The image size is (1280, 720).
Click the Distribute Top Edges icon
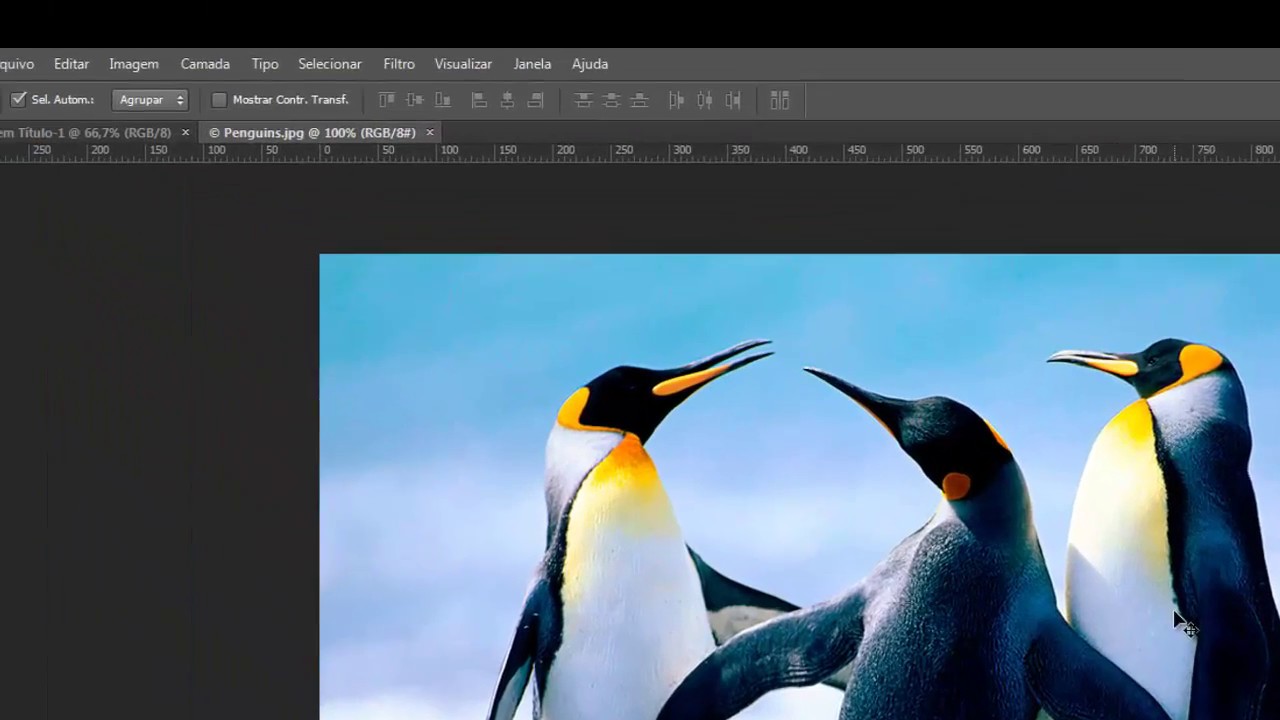(x=583, y=100)
